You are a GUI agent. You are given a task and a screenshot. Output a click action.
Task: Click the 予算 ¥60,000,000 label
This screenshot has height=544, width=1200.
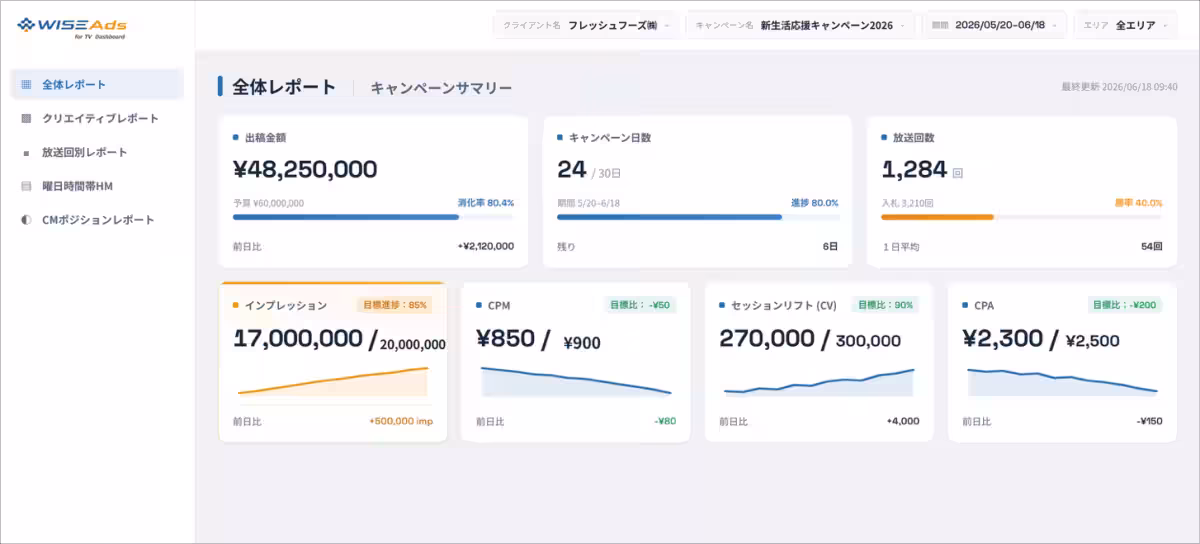(x=268, y=202)
